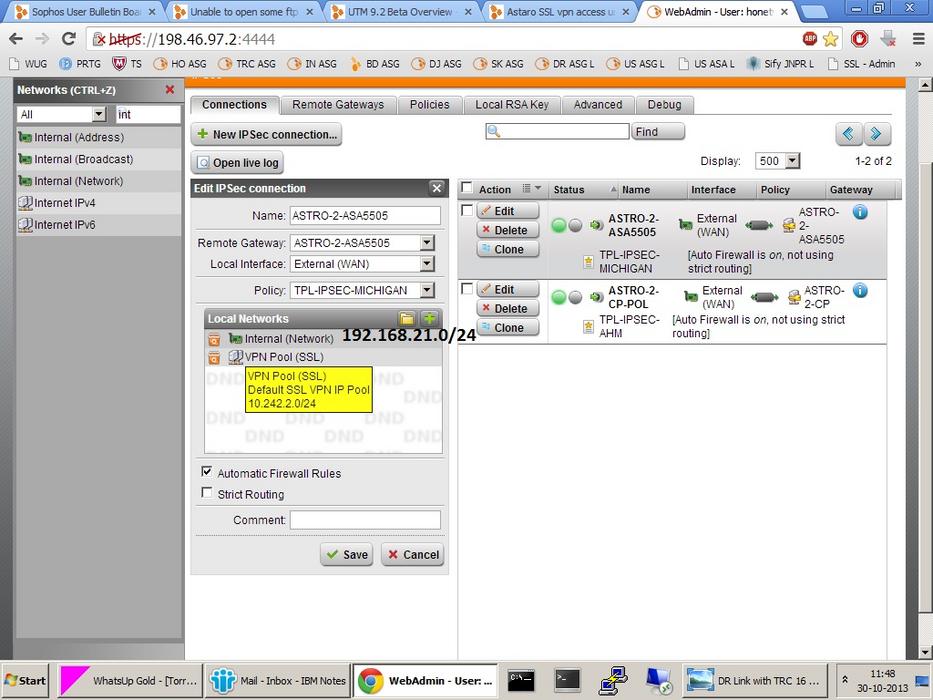Click the Name input field in edit form
The height and width of the screenshot is (700, 933).
coord(365,216)
